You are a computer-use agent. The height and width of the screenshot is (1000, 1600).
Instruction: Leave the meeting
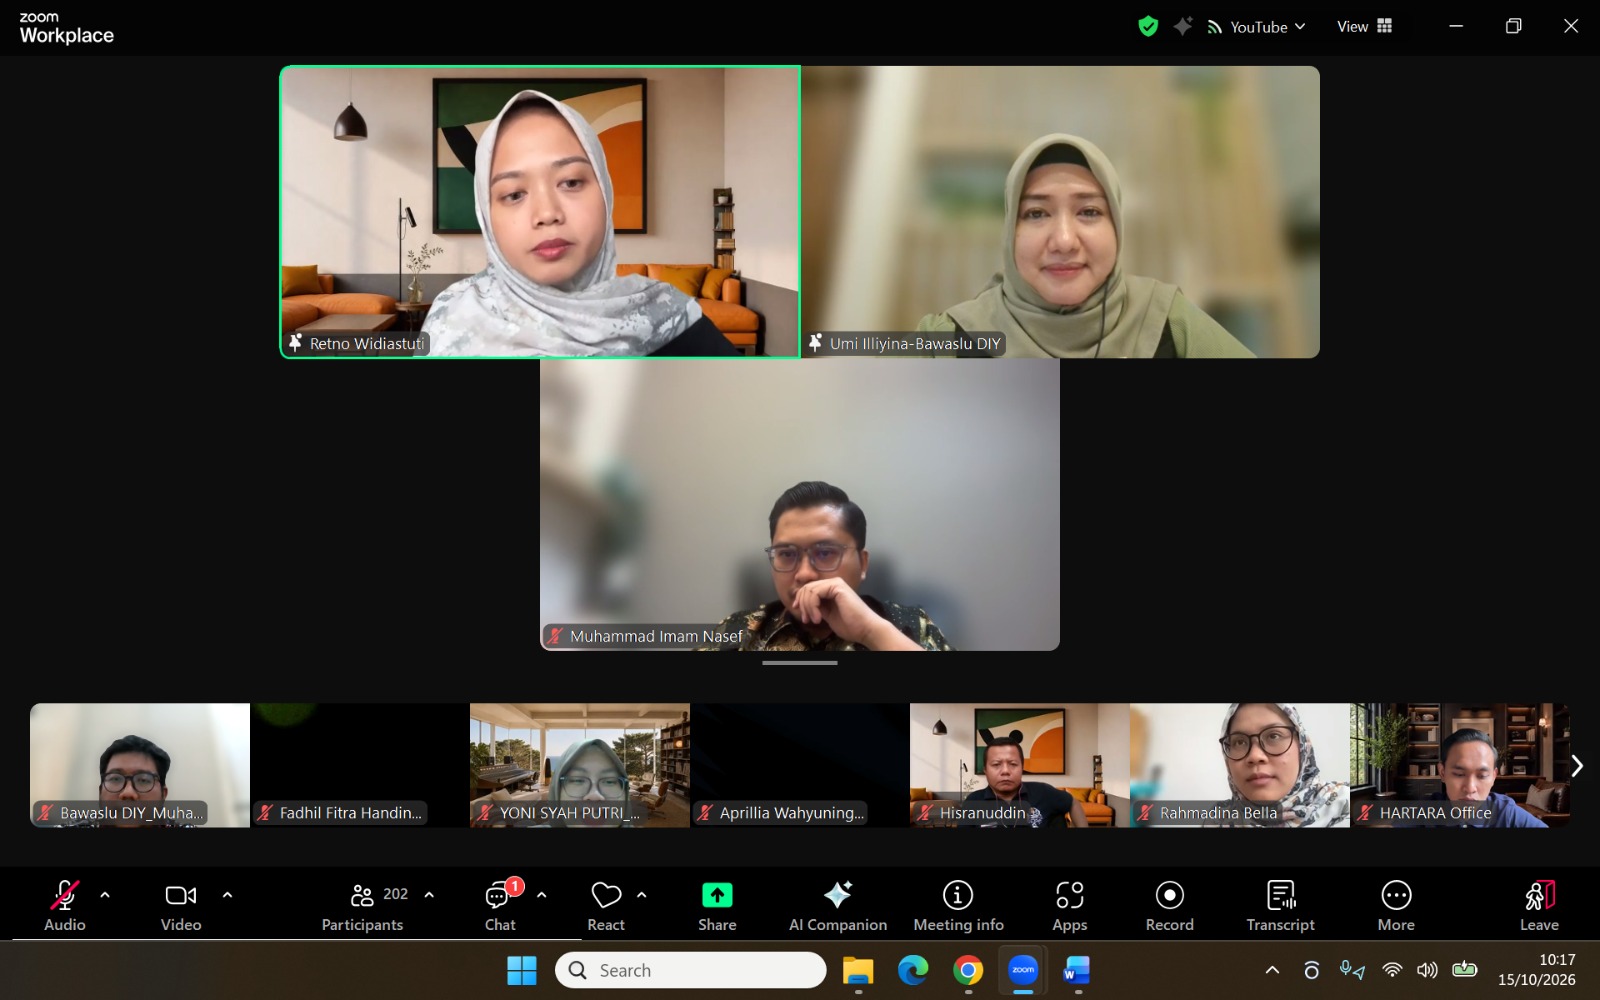point(1540,905)
